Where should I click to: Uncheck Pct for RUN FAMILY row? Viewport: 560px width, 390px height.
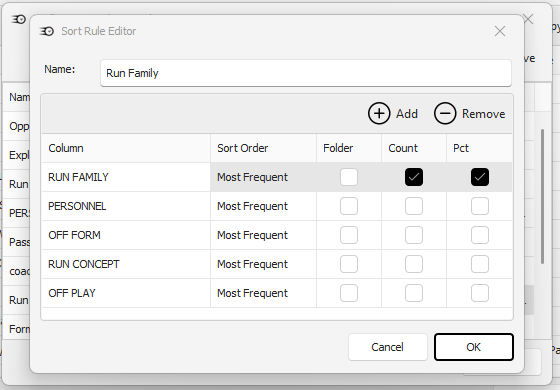coord(480,177)
